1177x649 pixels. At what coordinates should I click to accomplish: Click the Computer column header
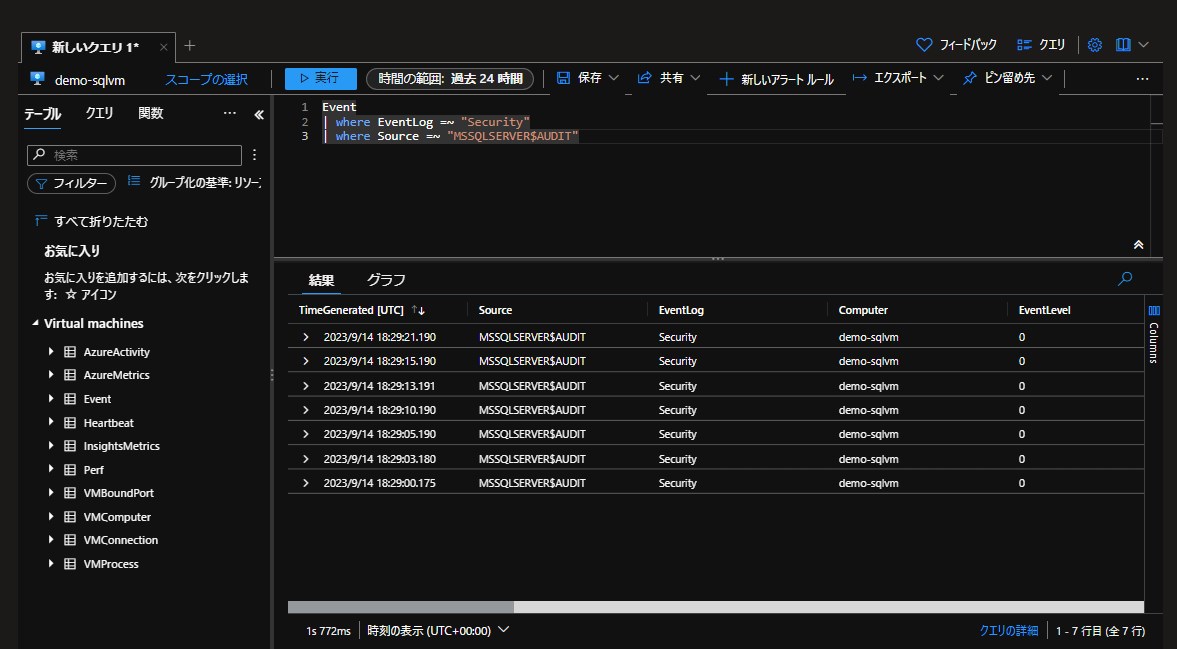[863, 310]
